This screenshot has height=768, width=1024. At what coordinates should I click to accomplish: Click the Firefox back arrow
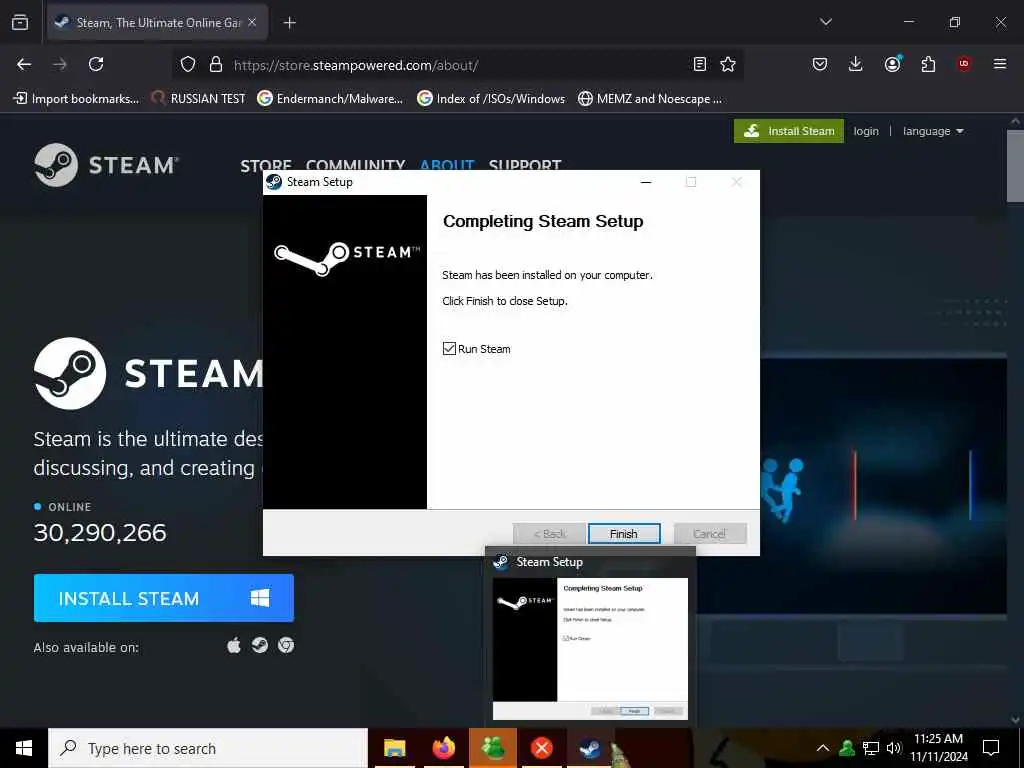tap(24, 64)
